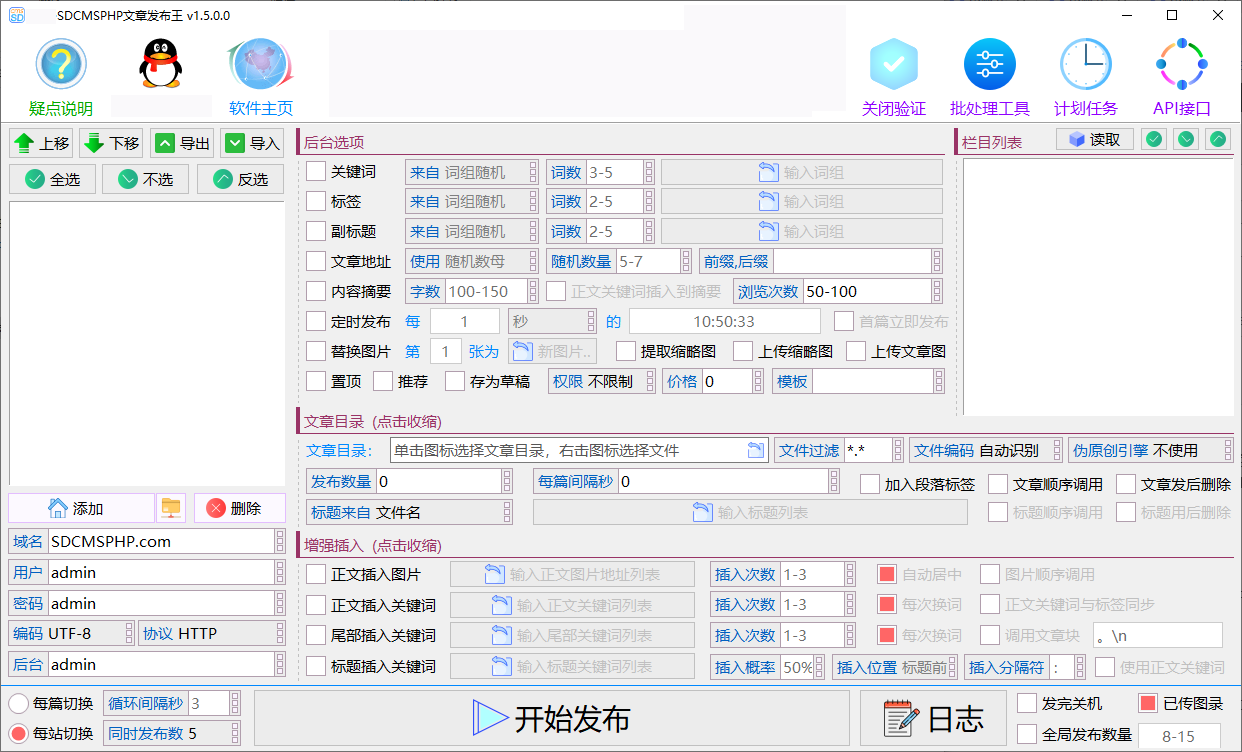Click the QQ penguin icon

click(x=161, y=66)
